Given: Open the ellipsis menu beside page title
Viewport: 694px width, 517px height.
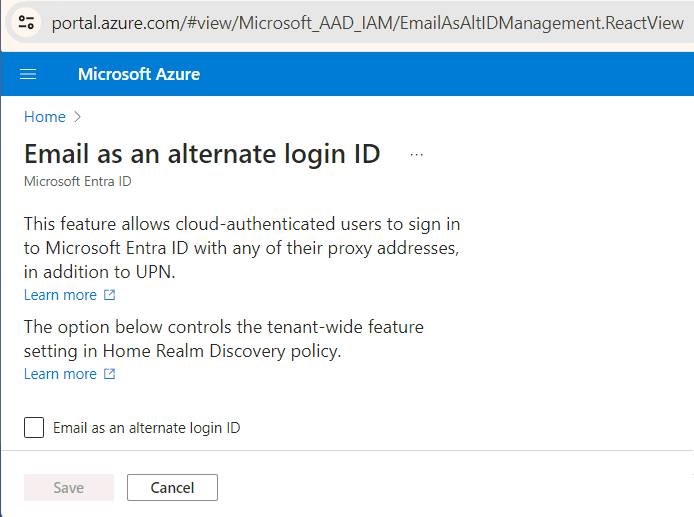Looking at the screenshot, I should (x=416, y=155).
